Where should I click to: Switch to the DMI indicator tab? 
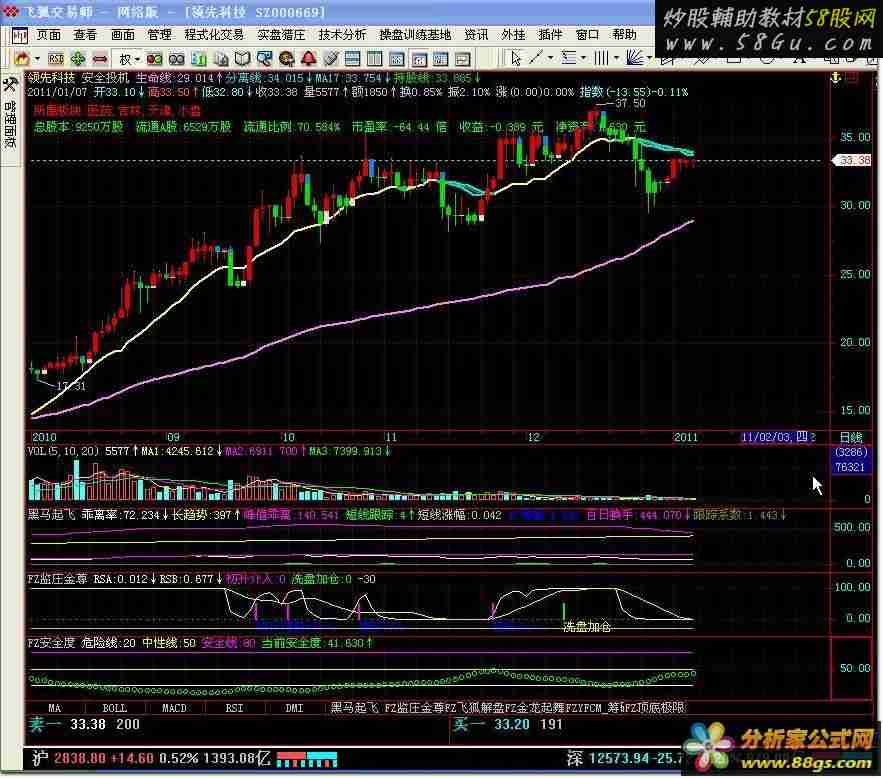pyautogui.click(x=294, y=708)
